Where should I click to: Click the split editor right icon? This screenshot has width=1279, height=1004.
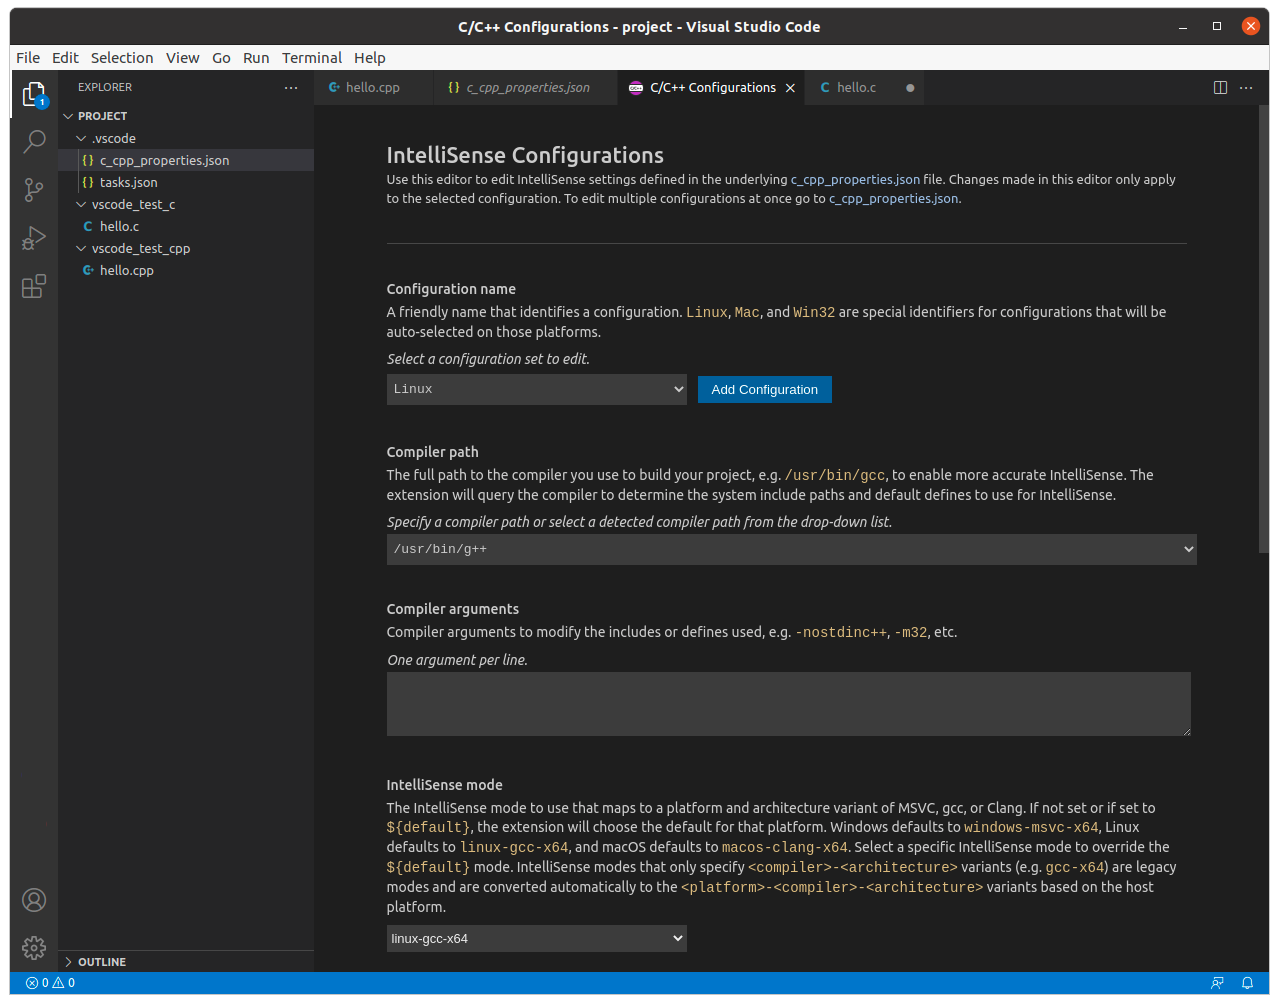pyautogui.click(x=1220, y=88)
